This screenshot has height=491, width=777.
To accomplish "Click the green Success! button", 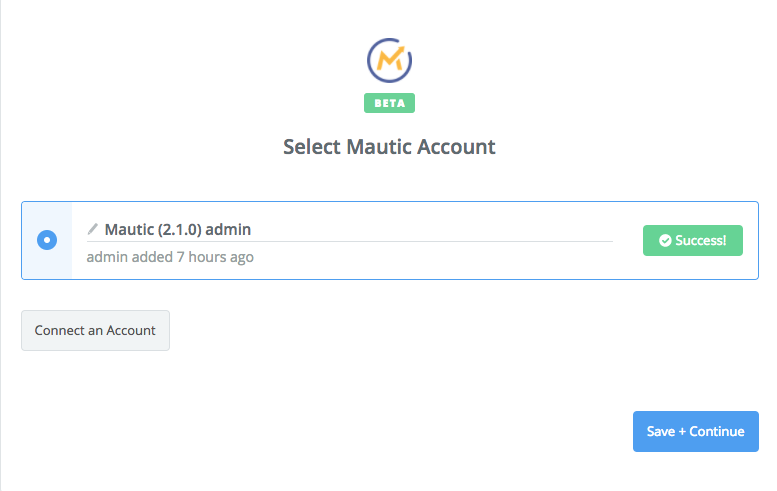I will [x=693, y=240].
